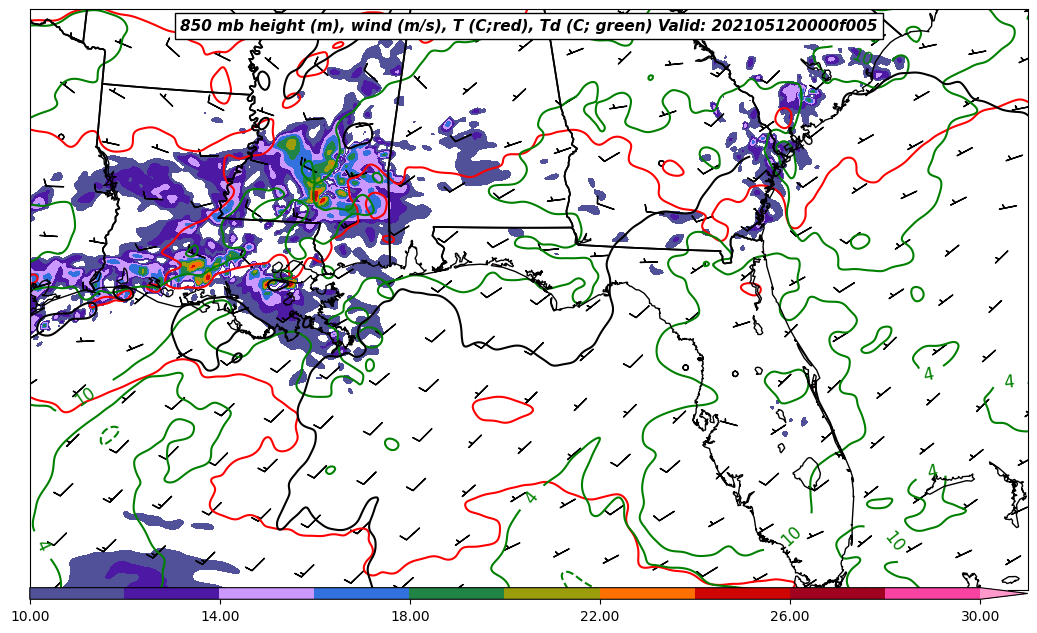Click the closed red contour in central Gulf

point(502,408)
